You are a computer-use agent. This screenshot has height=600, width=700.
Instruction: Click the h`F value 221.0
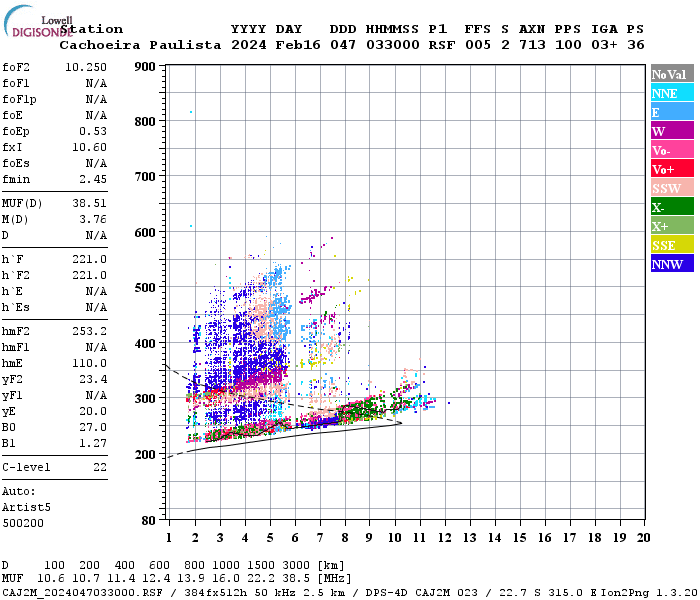[x=89, y=259]
